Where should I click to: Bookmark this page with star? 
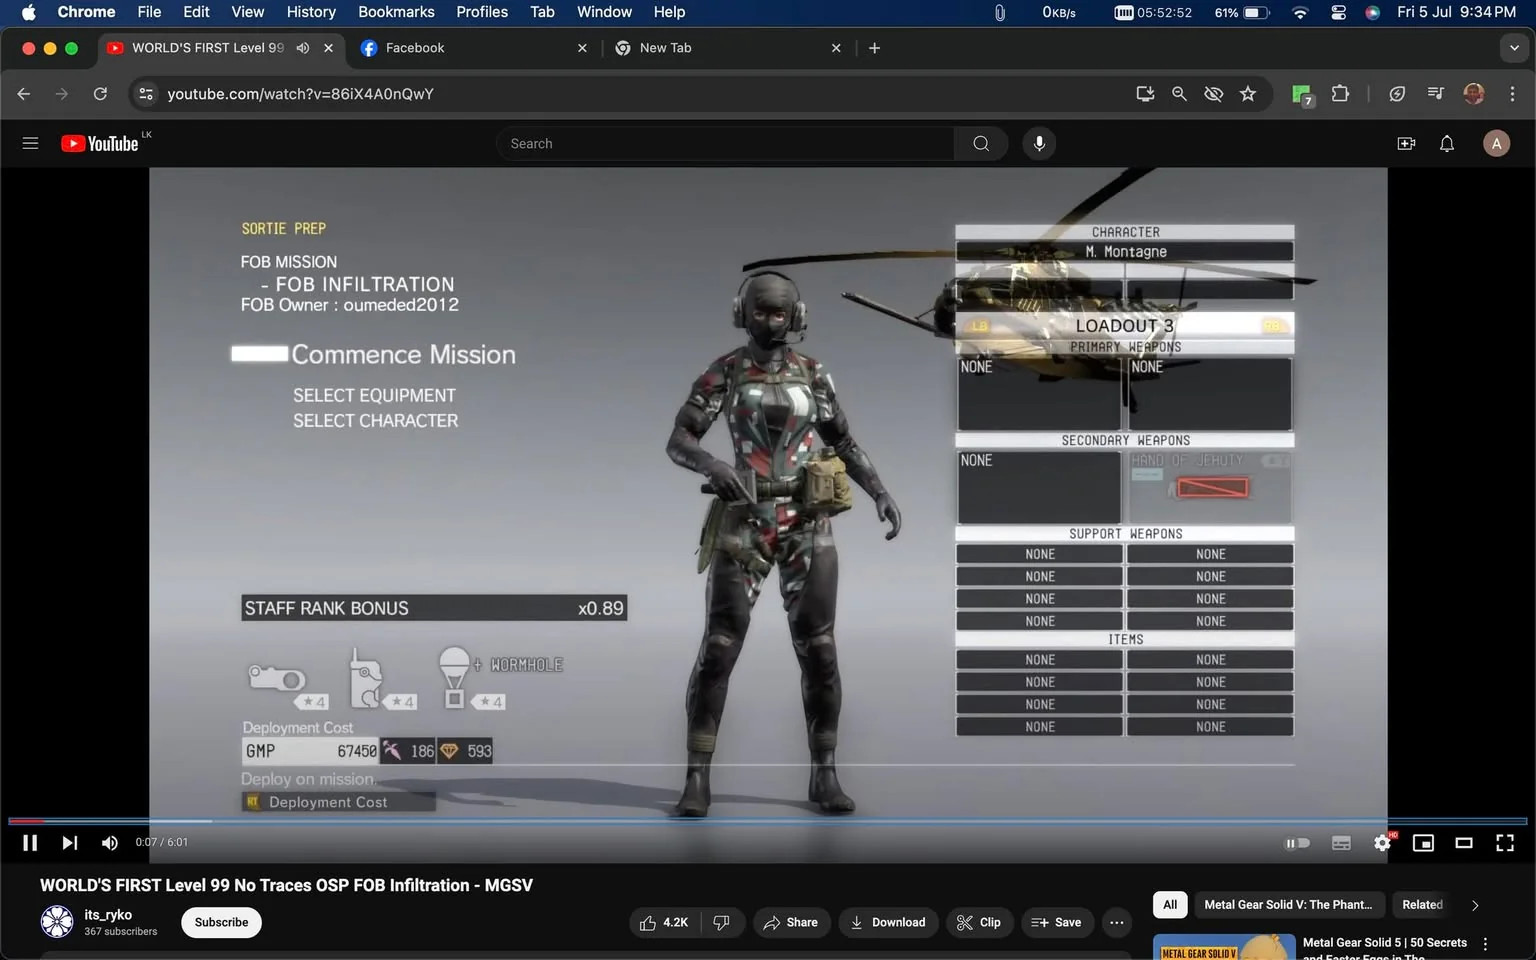(1248, 94)
